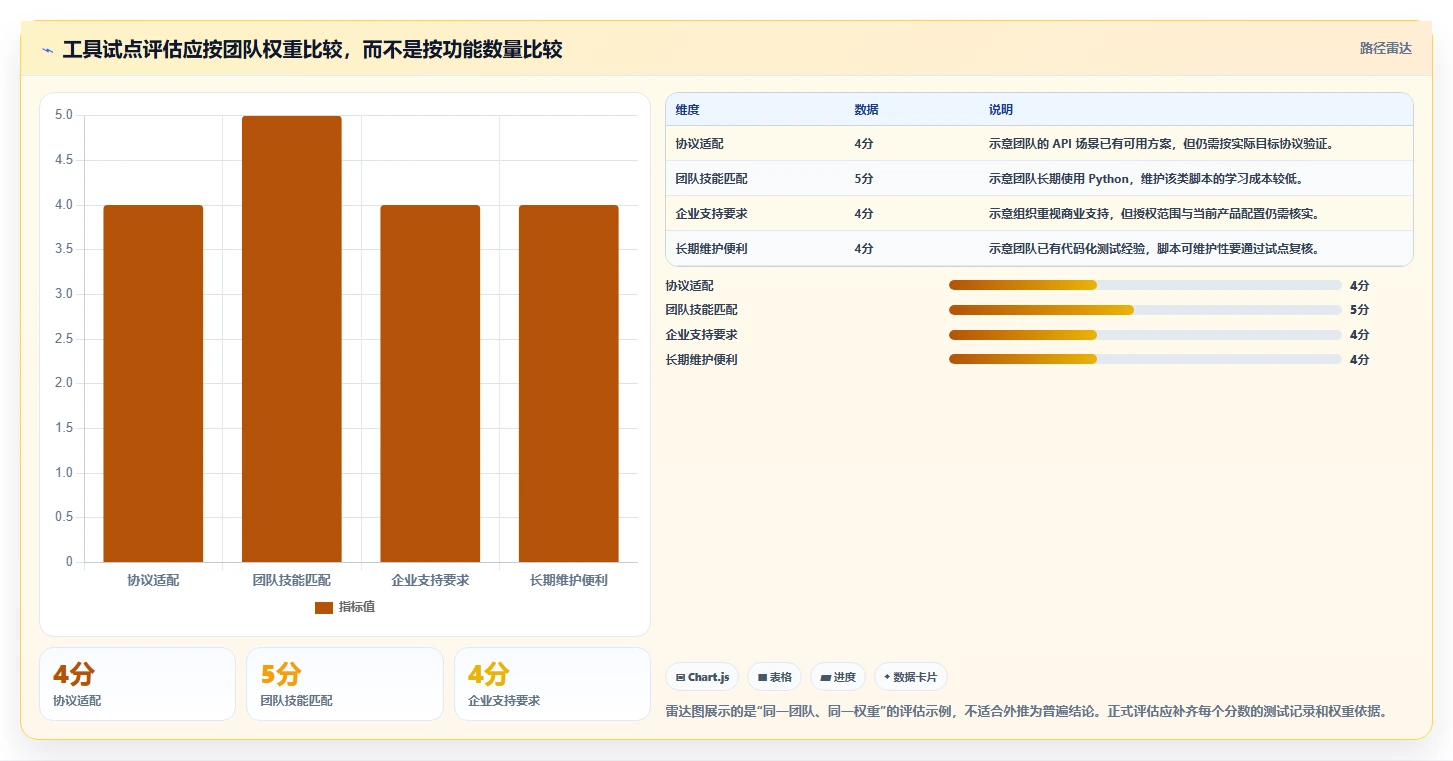
Task: Click the 路径雷达 label in the header
Action: 1385,48
